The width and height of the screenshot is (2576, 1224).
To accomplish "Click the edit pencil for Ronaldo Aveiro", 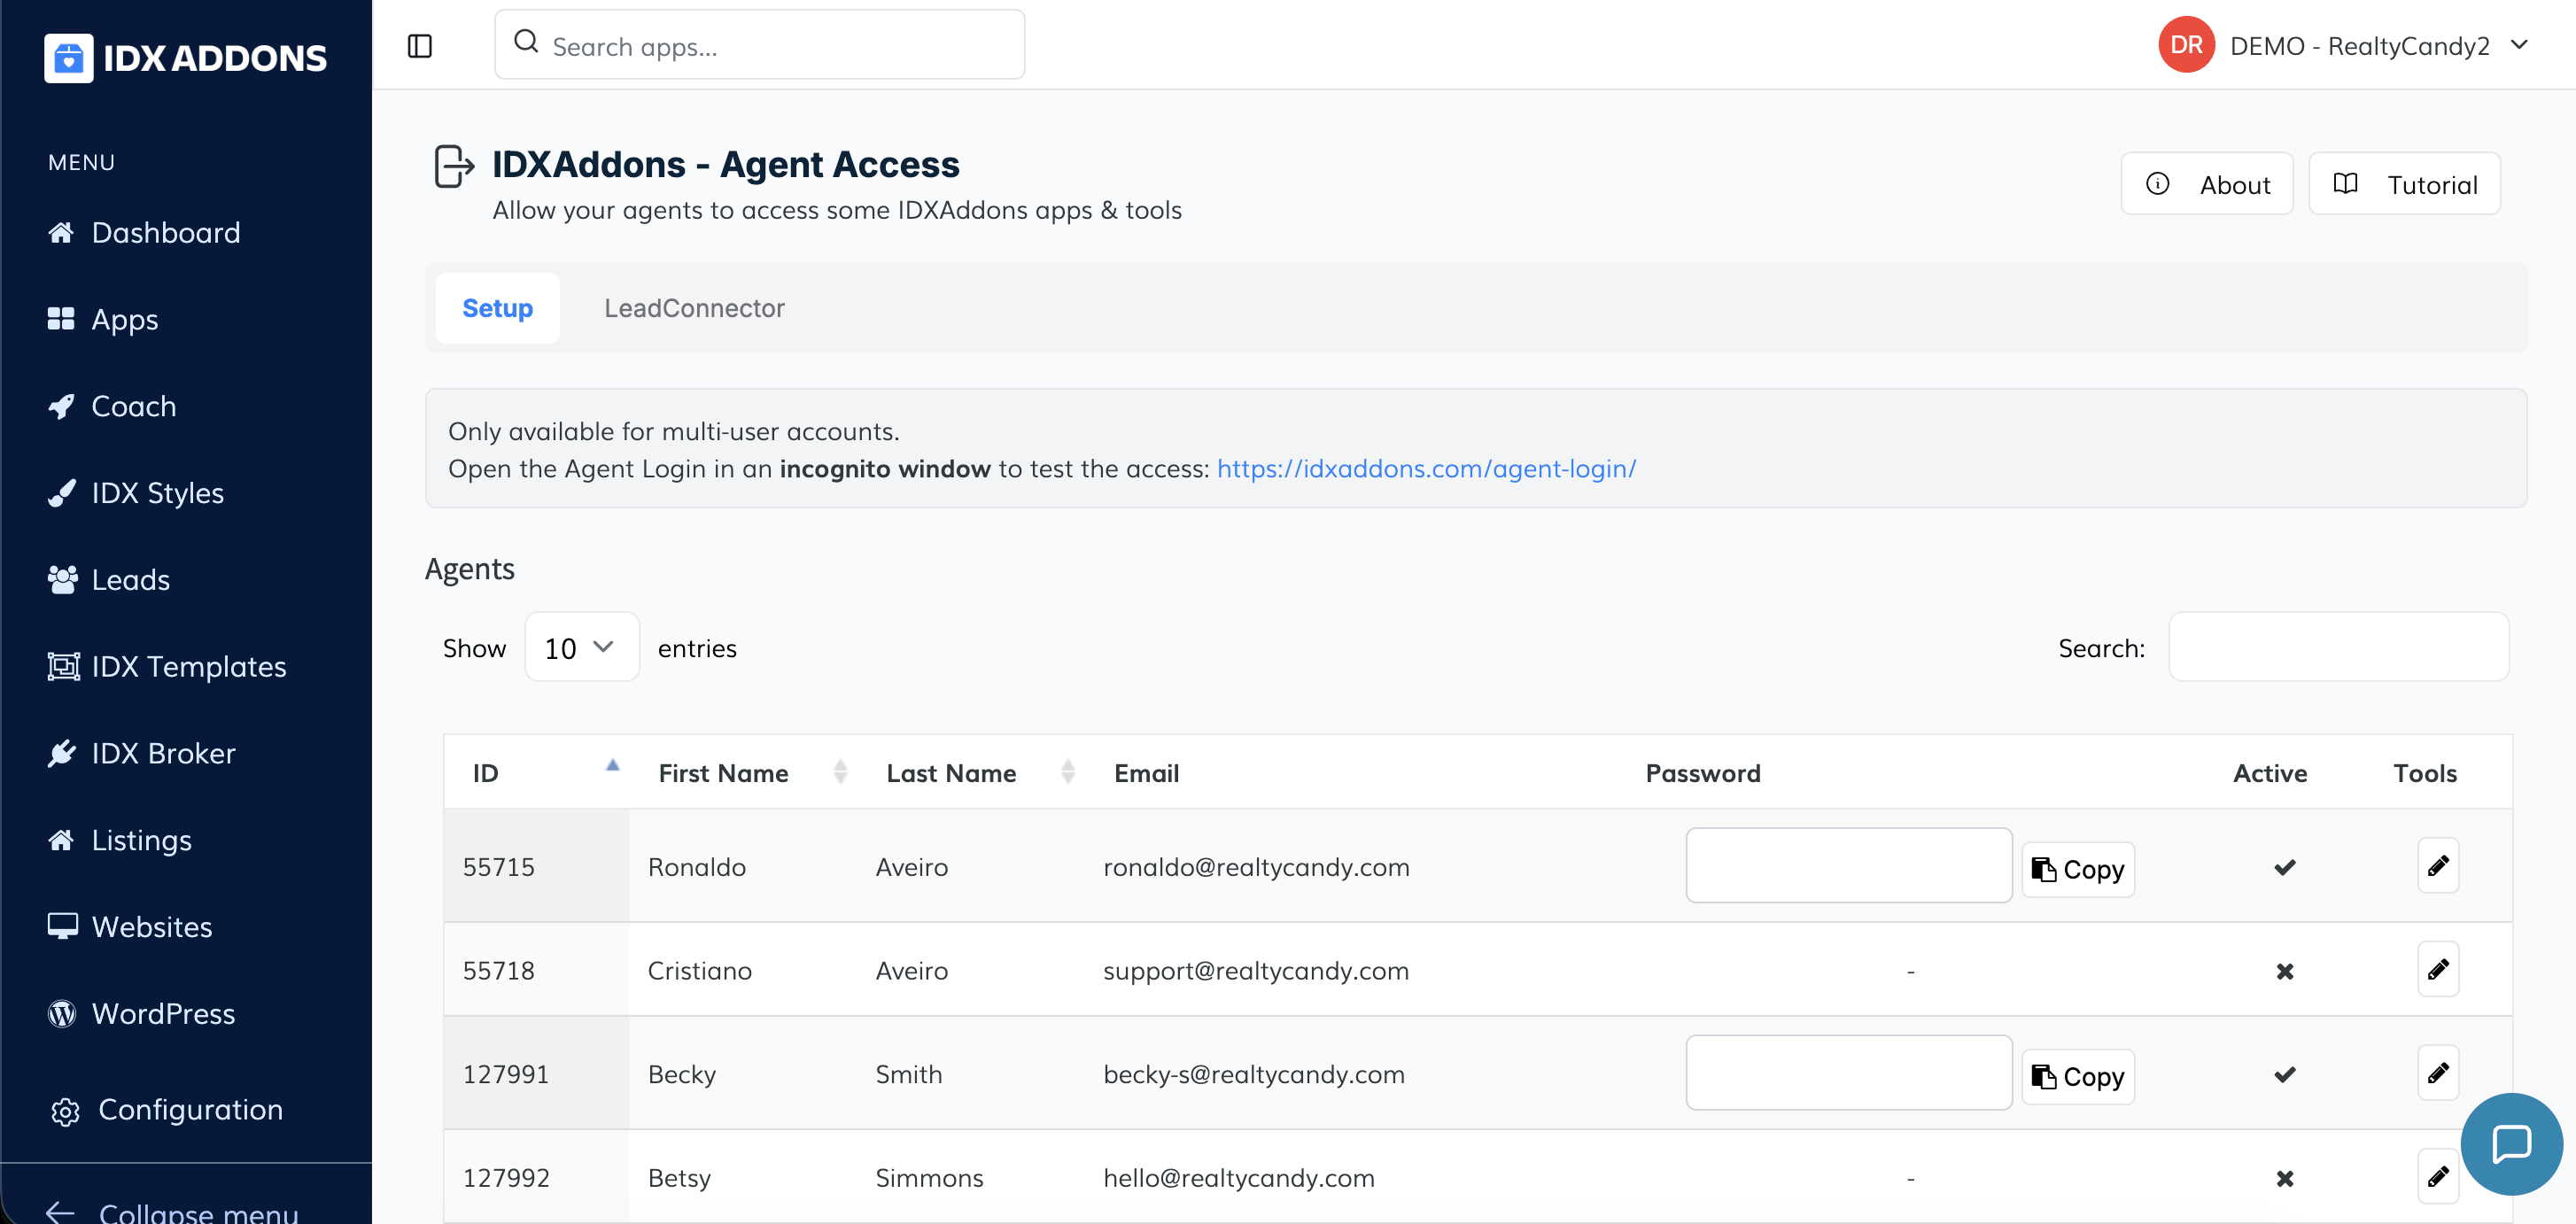I will tap(2438, 866).
